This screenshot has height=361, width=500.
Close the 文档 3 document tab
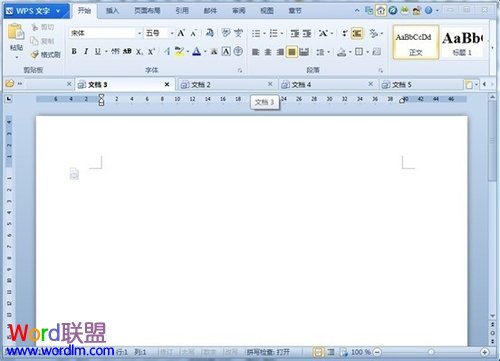pyautogui.click(x=167, y=84)
